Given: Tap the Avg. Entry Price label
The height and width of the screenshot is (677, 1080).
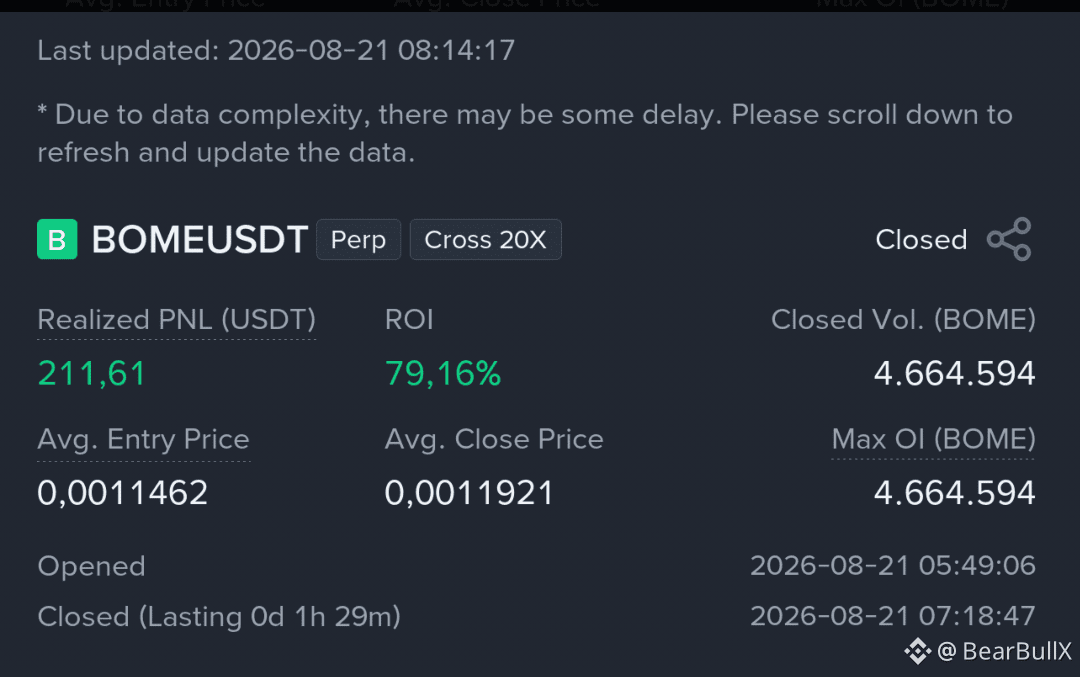Looking at the screenshot, I should [x=143, y=439].
